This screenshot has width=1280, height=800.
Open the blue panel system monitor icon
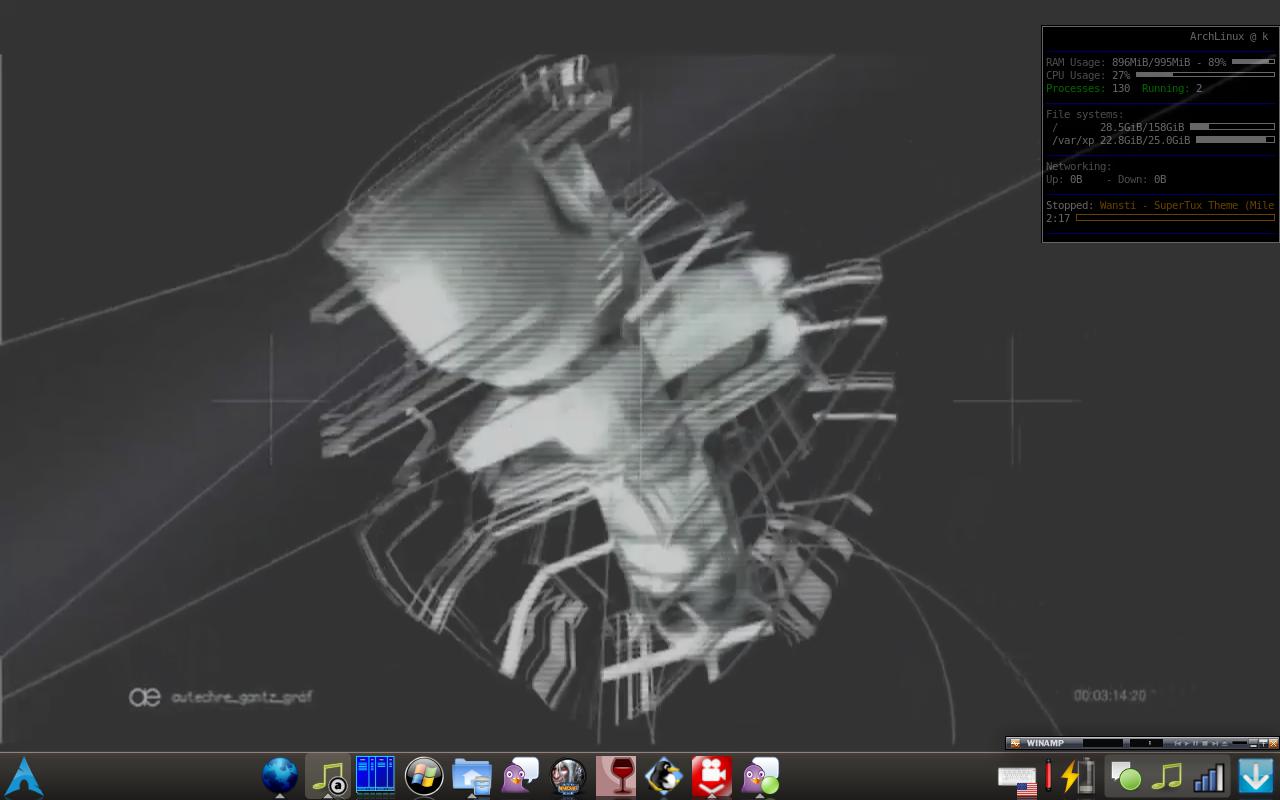(x=376, y=776)
